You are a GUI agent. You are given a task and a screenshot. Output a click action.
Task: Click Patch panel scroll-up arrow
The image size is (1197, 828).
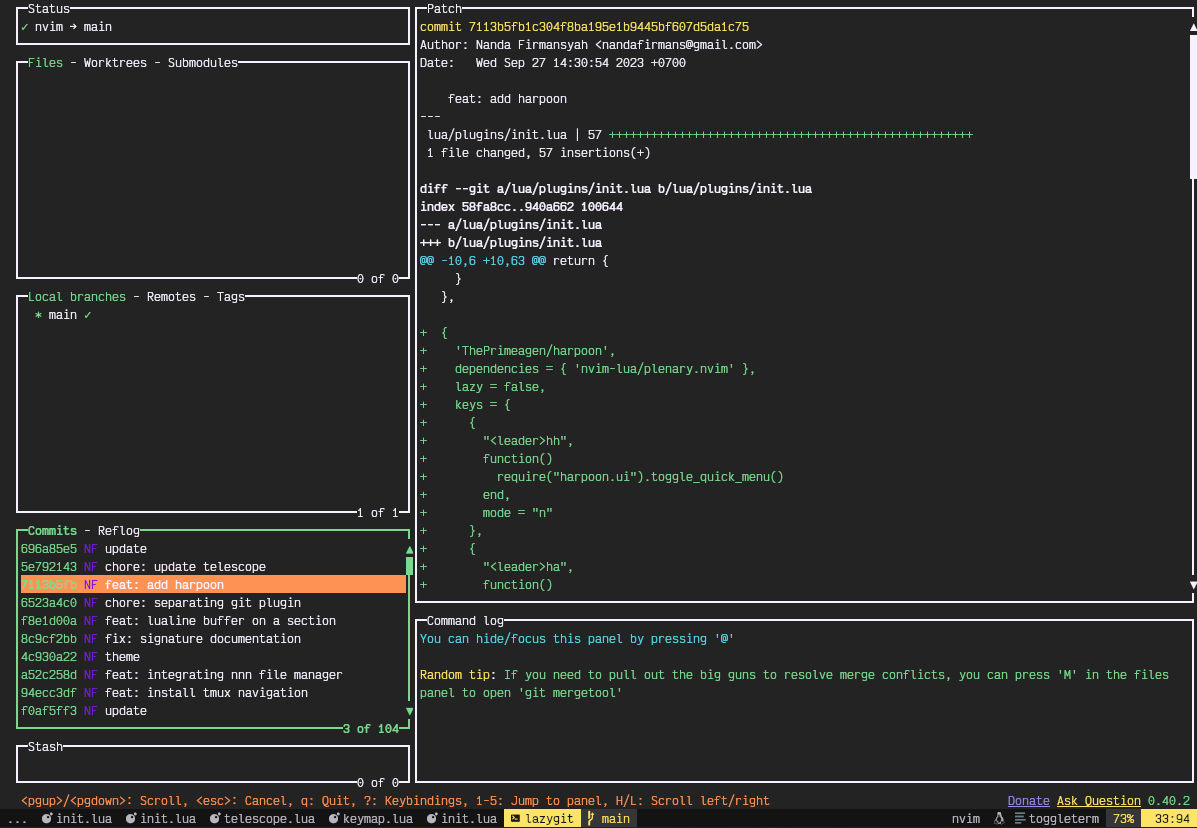tap(1193, 27)
